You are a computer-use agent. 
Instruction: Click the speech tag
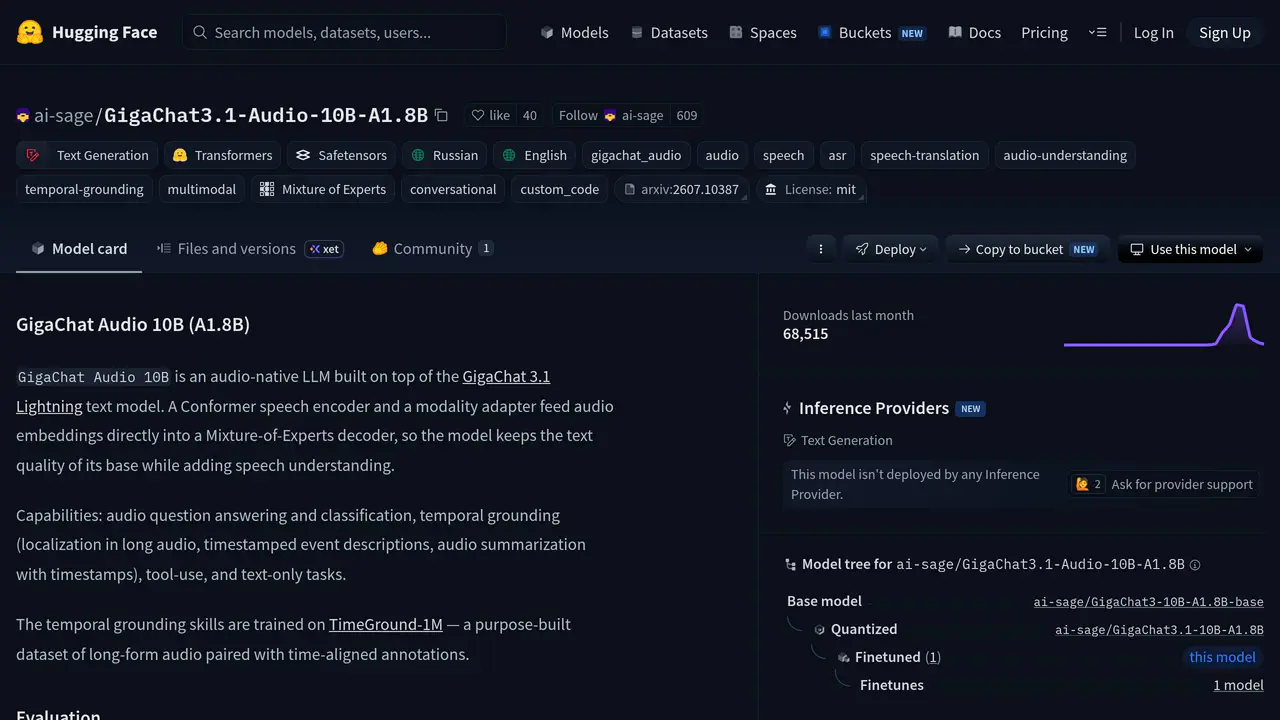(783, 155)
